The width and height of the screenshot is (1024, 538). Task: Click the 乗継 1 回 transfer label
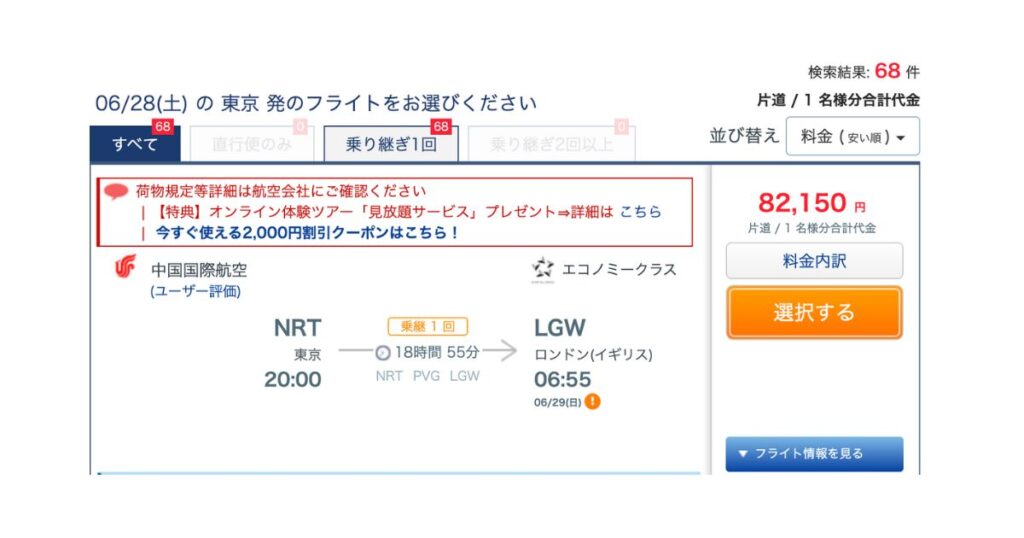click(x=428, y=326)
